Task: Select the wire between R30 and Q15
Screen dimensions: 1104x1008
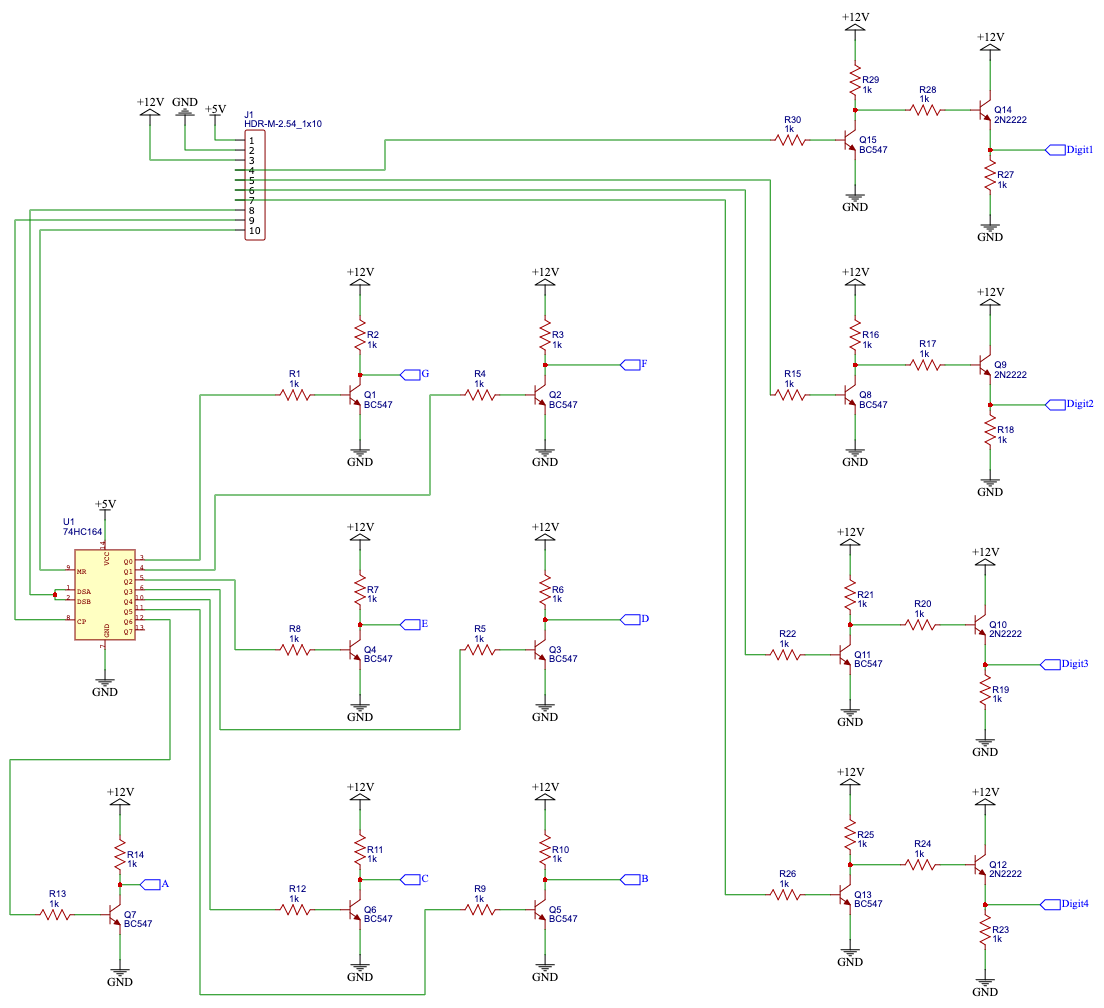Action: pyautogui.click(x=822, y=140)
